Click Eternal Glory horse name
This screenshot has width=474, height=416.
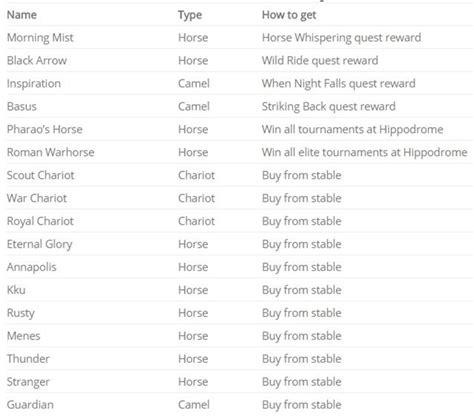39,244
